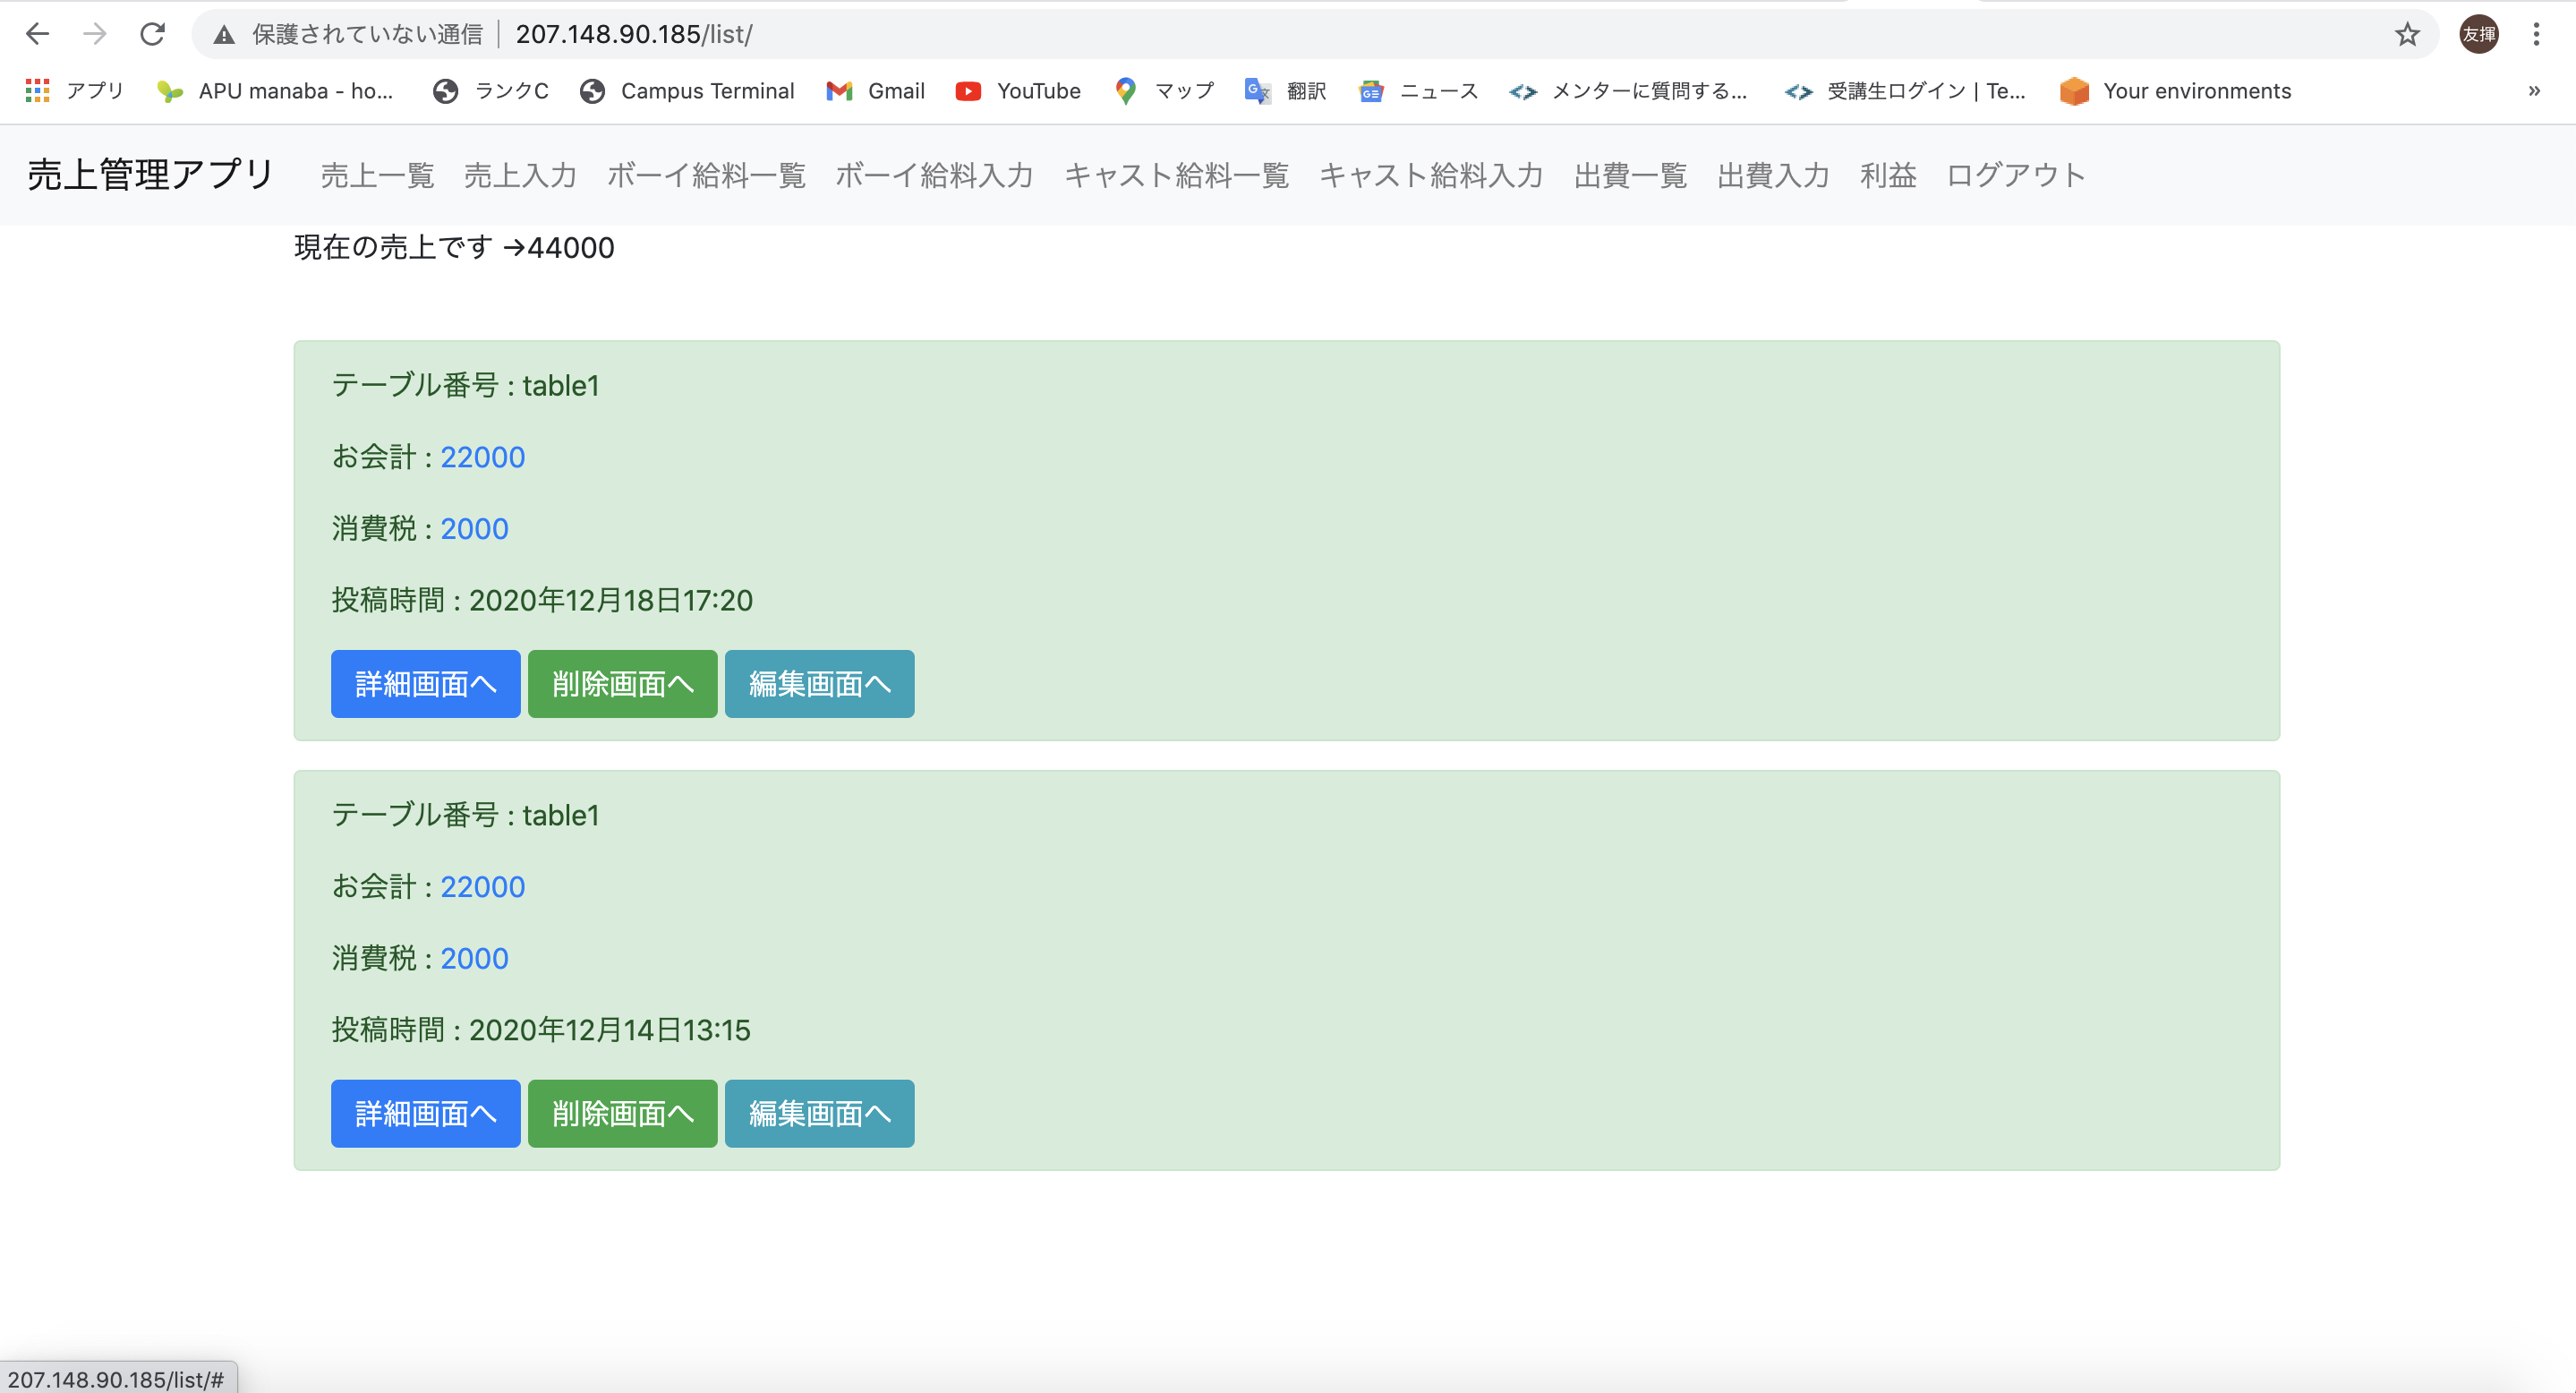Open 詳細画面へ for the 12月18日 entry
2576x1393 pixels.
pyautogui.click(x=425, y=684)
